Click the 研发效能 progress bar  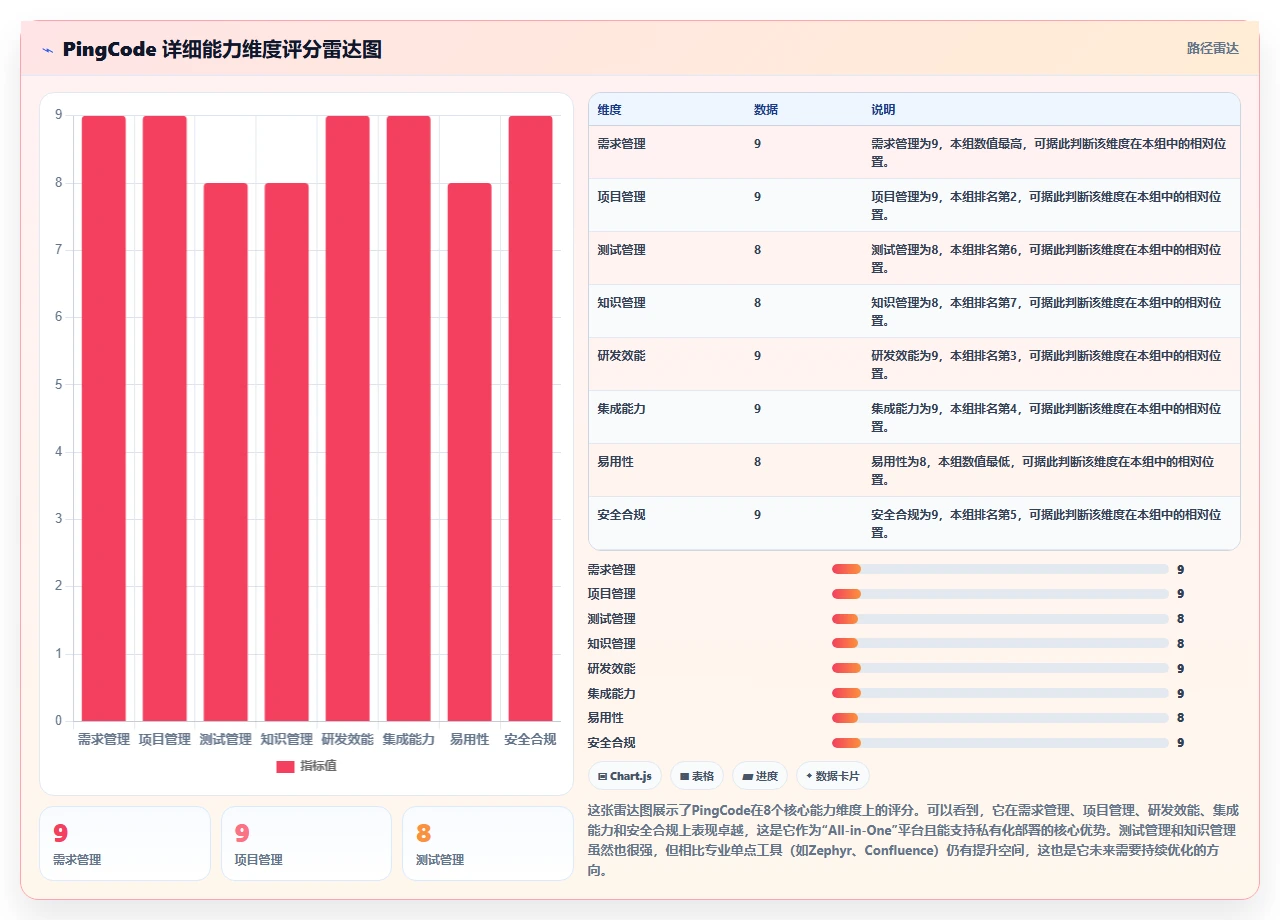pyautogui.click(x=1000, y=668)
